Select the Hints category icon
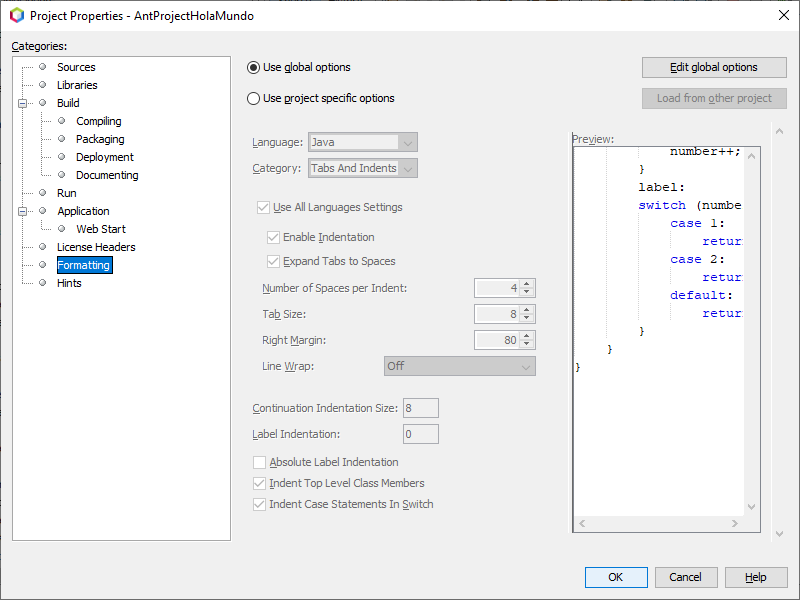 [x=42, y=283]
